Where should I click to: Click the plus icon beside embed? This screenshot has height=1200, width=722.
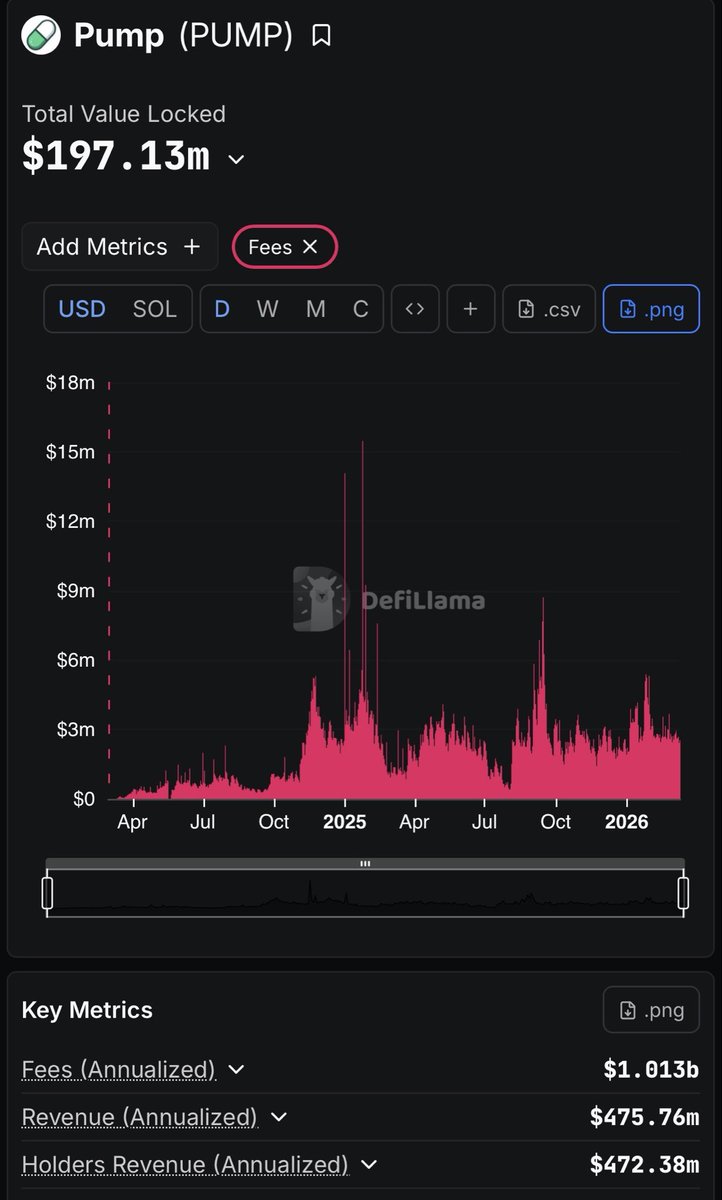(x=471, y=309)
